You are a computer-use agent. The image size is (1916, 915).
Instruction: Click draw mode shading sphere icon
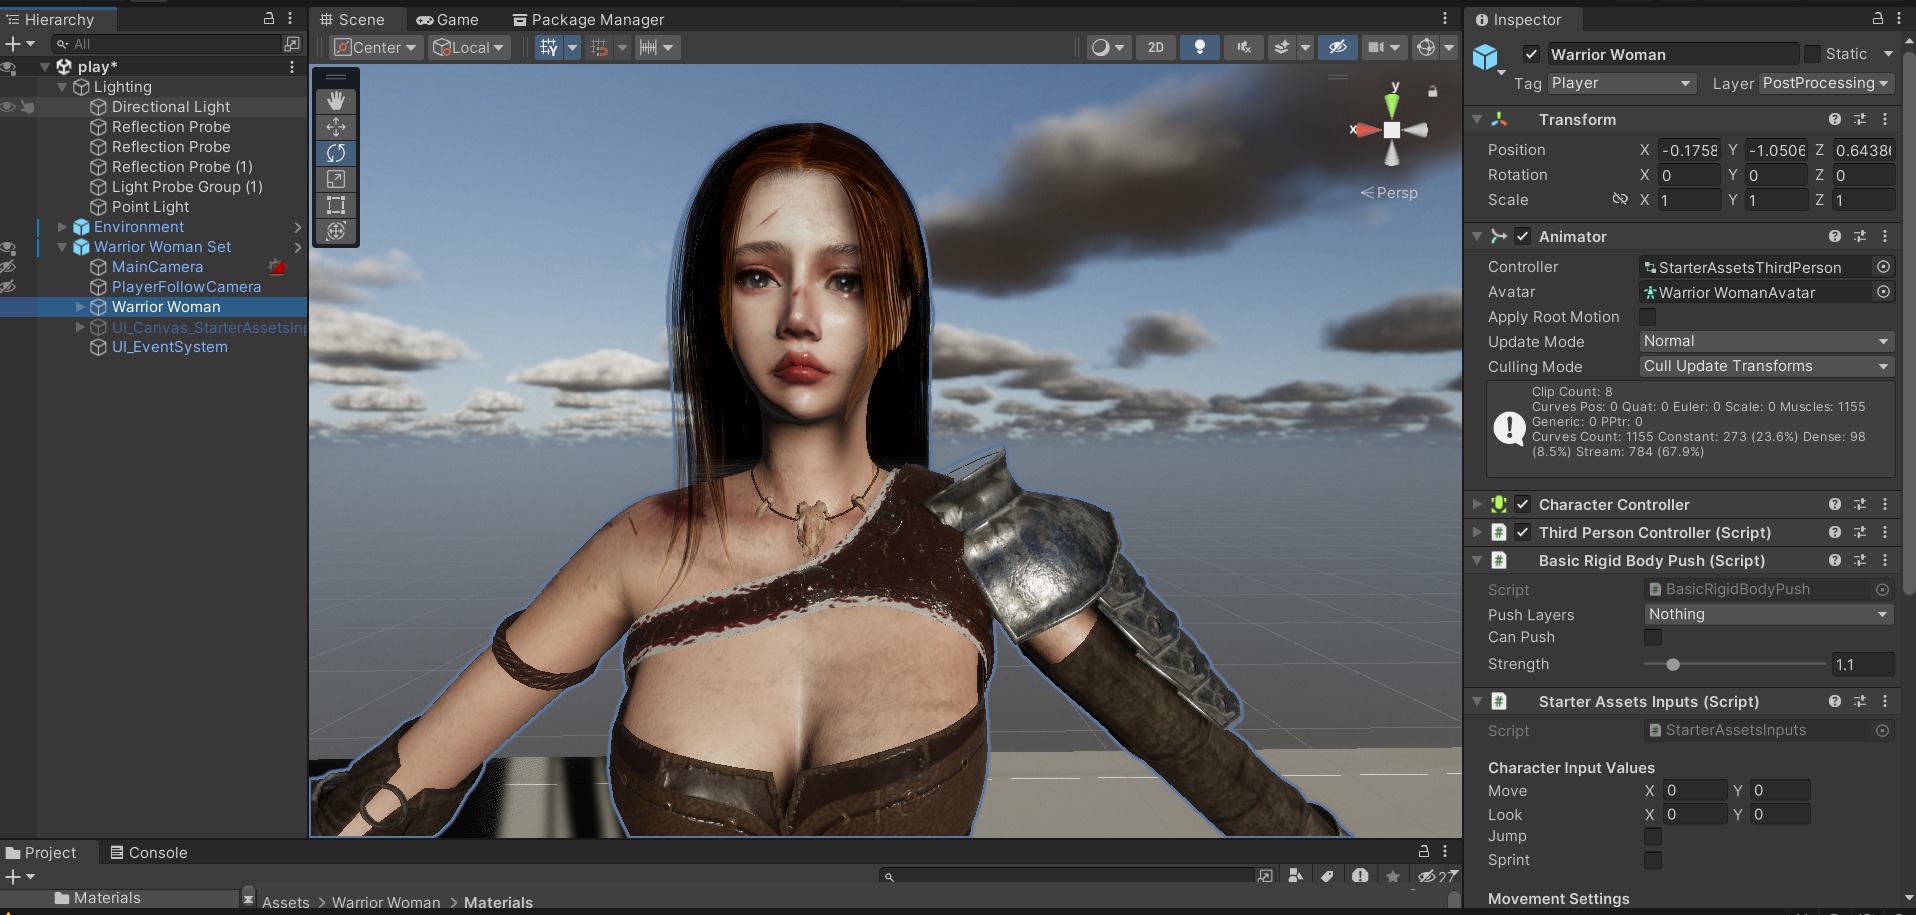(1101, 47)
